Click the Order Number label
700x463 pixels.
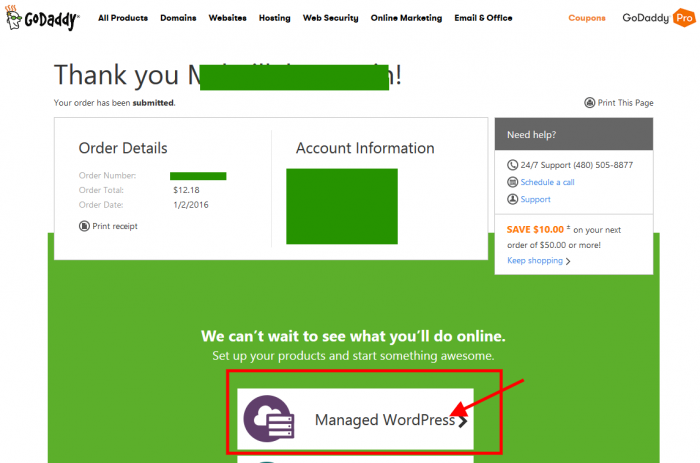click(x=107, y=175)
